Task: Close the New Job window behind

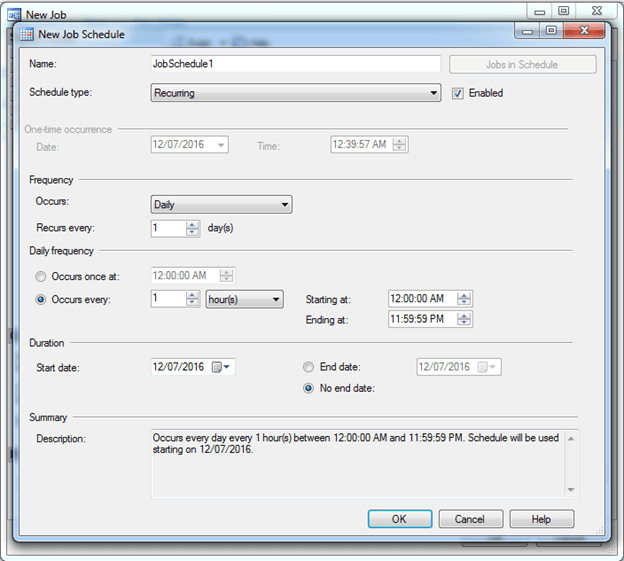Action: (597, 11)
